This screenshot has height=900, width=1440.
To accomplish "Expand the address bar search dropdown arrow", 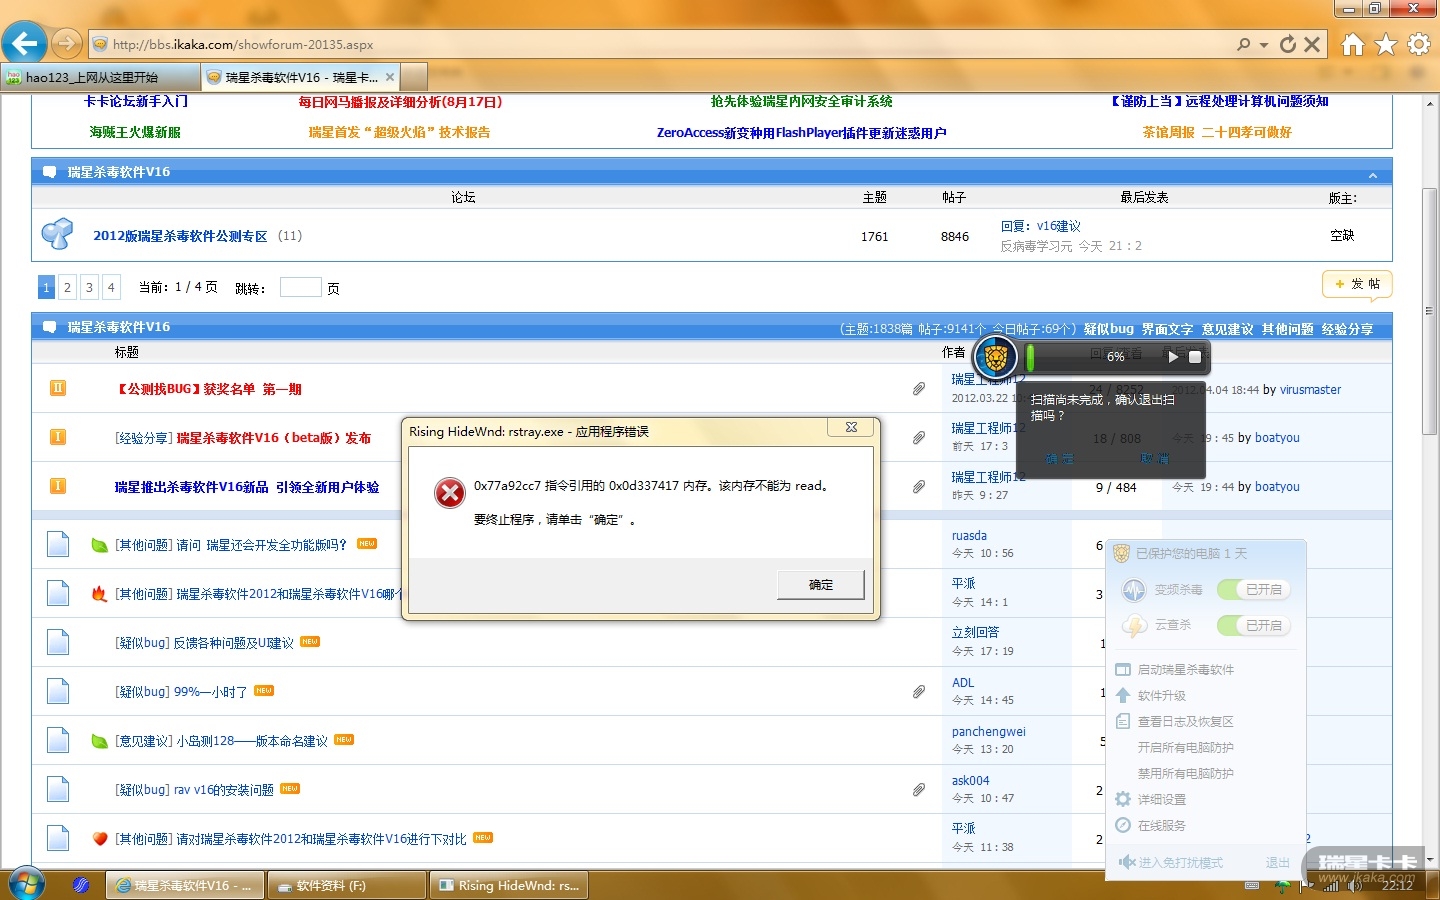I will pyautogui.click(x=1263, y=45).
